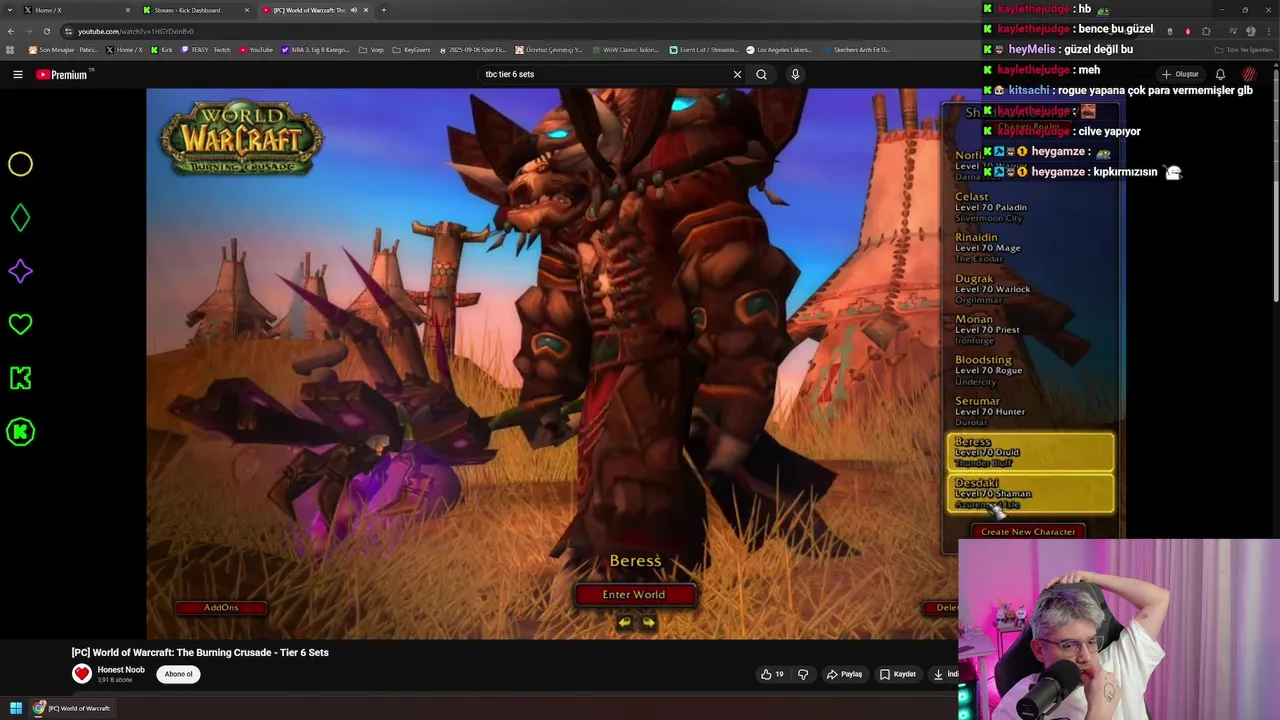Open Honest Noob channel name link
Image resolution: width=1280 pixels, height=720 pixels.
coord(121,670)
